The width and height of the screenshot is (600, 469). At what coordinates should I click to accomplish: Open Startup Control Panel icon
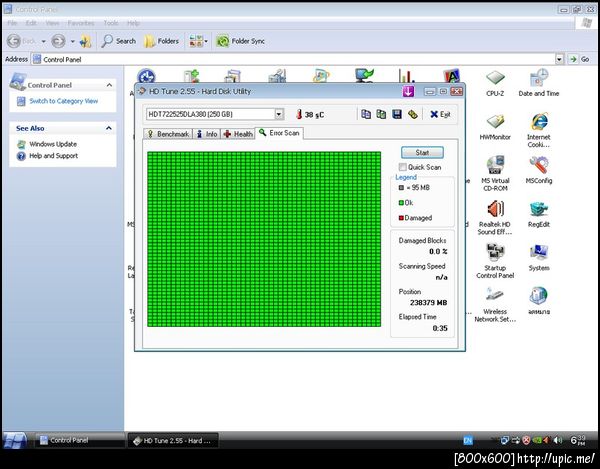[x=495, y=261]
